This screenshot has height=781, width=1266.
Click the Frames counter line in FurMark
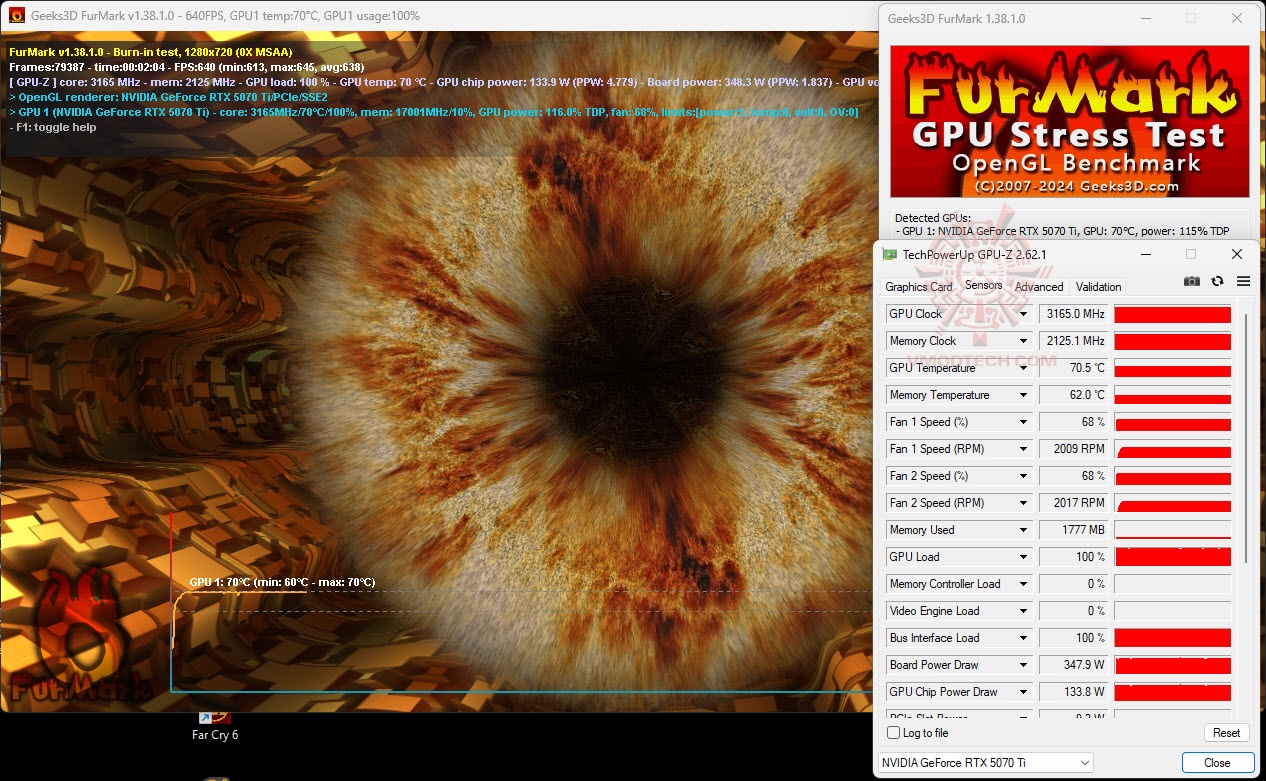(x=185, y=67)
